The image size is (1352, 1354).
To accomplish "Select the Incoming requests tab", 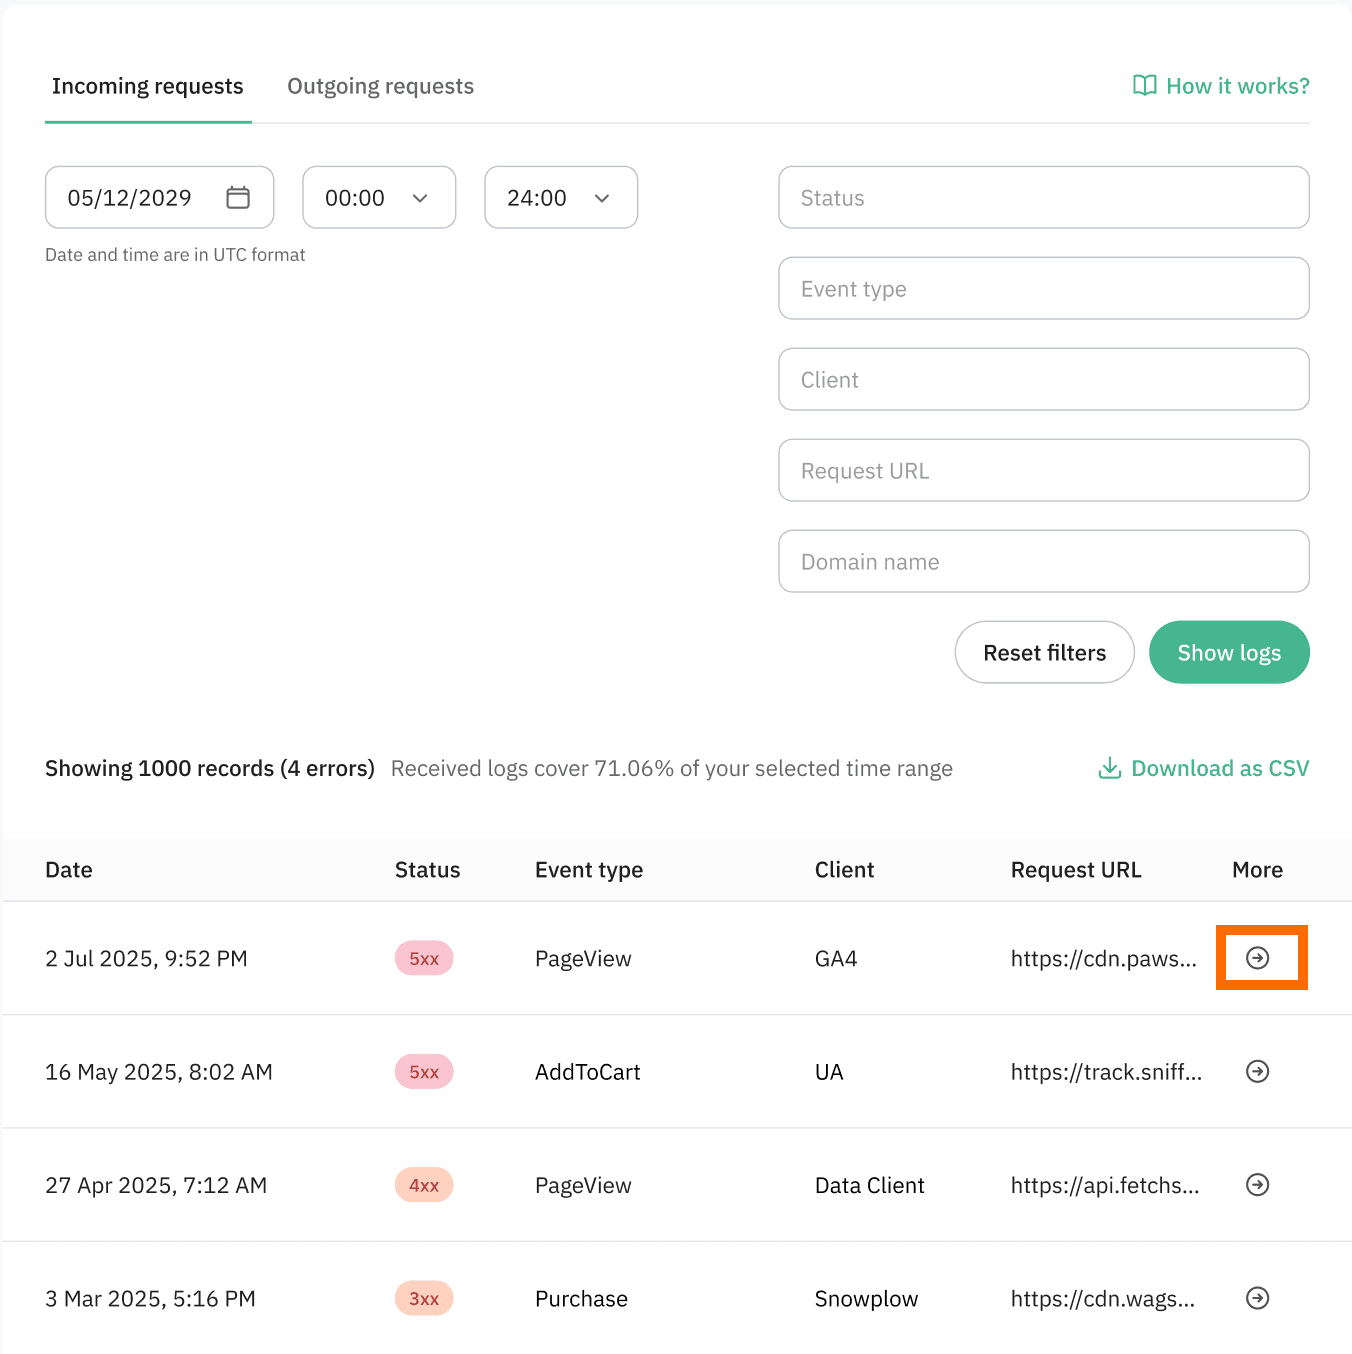I will pos(148,86).
